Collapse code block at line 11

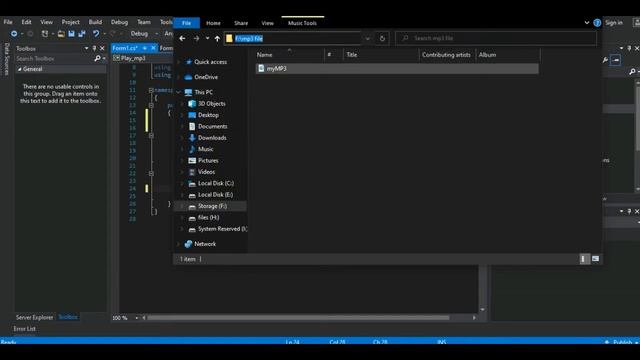tap(151, 90)
